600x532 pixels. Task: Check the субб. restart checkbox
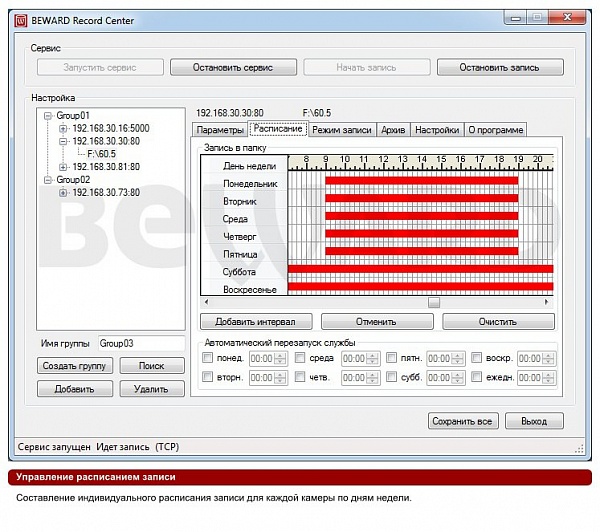[x=391, y=377]
